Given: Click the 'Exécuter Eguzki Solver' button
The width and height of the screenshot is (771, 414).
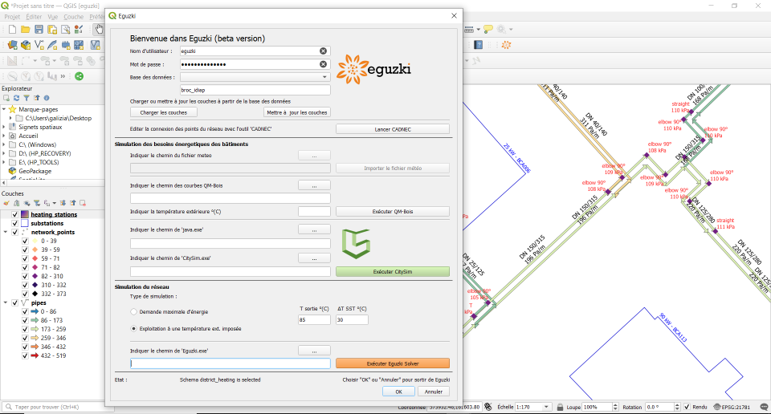Looking at the screenshot, I should [392, 363].
